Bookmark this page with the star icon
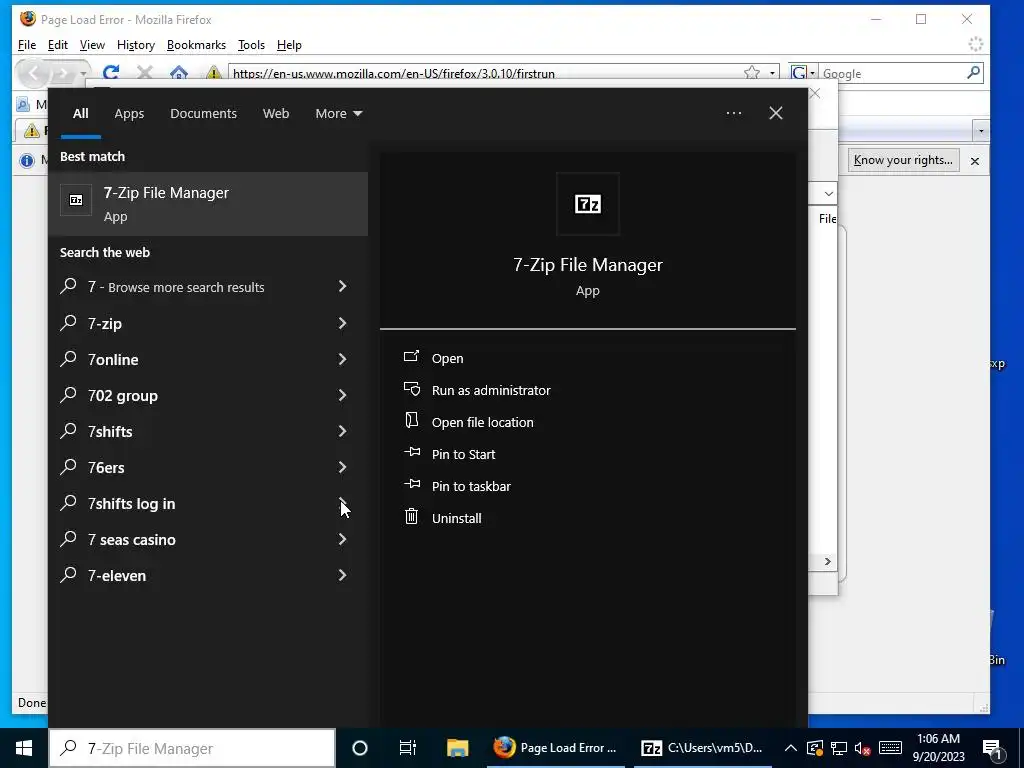The width and height of the screenshot is (1024, 768). (x=752, y=73)
